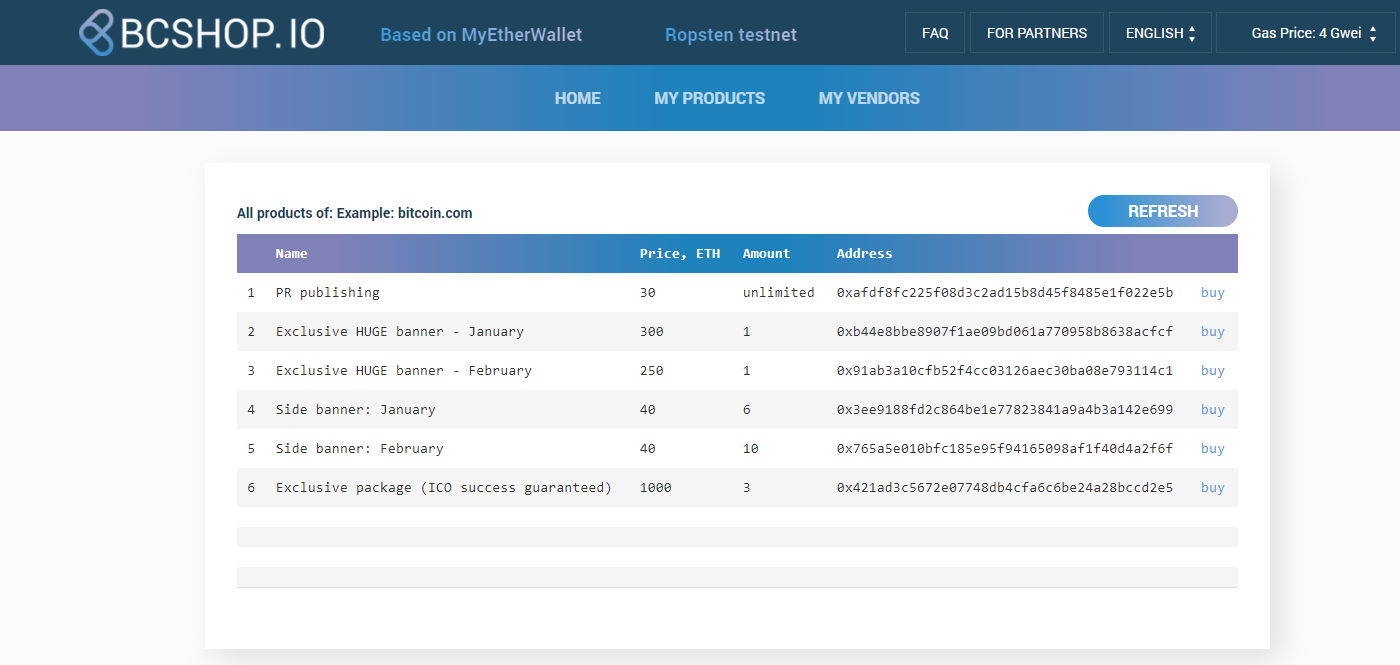Click the Ropsten testnet label
The width and height of the screenshot is (1400, 665).
[x=731, y=35]
